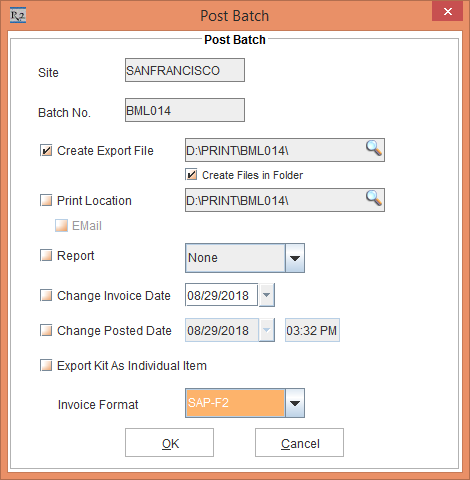Click the OK button
The width and height of the screenshot is (470, 480).
pyautogui.click(x=169, y=443)
